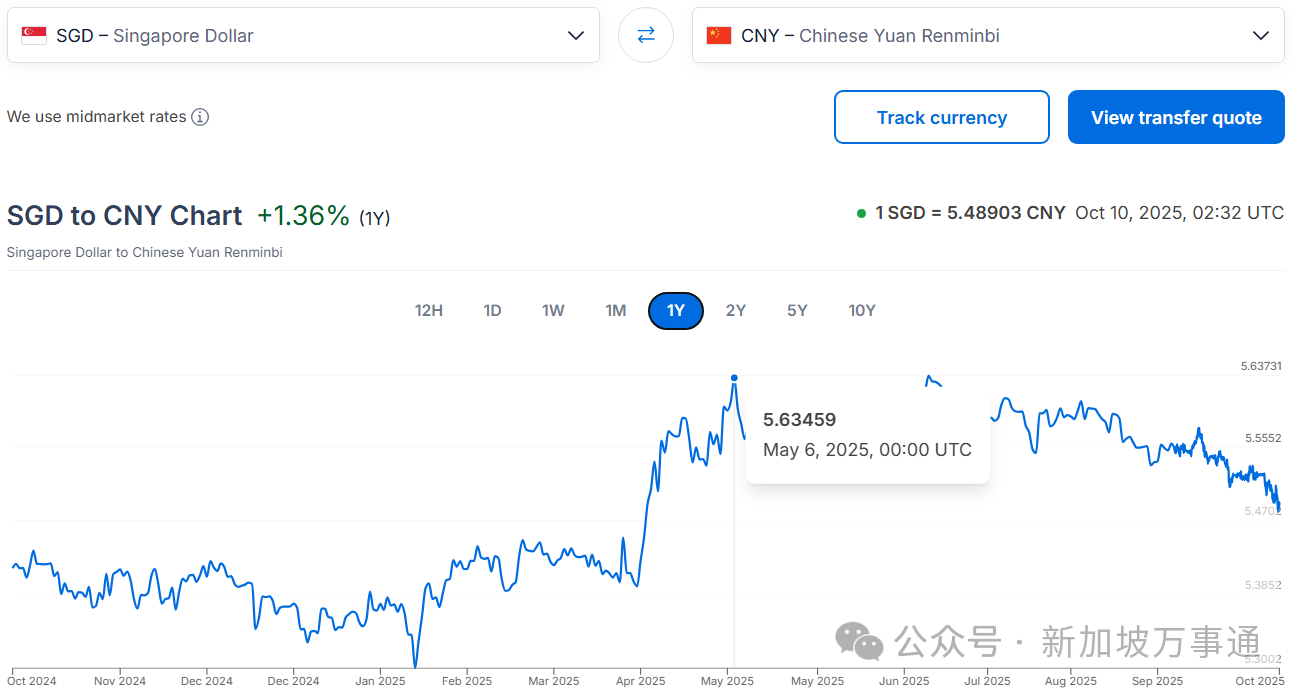The width and height of the screenshot is (1302, 694).
Task: Switch to the 5Y chart view
Action: pos(797,310)
